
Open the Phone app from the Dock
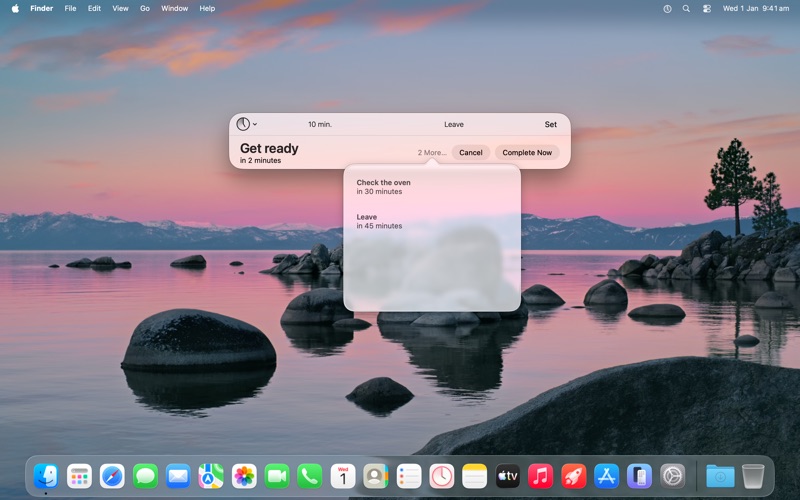[310, 476]
